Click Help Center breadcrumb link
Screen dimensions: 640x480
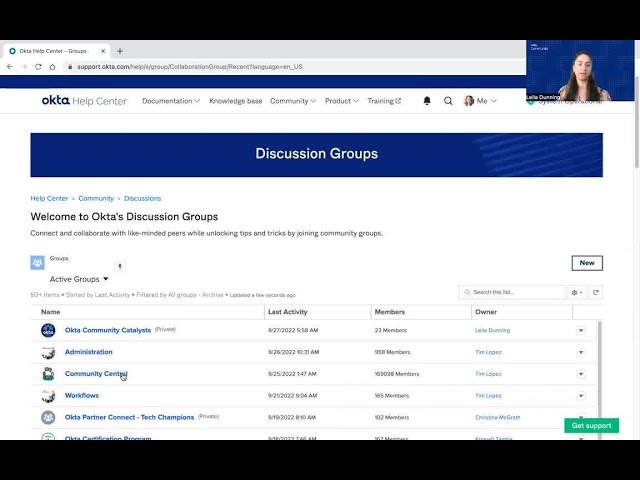(49, 198)
